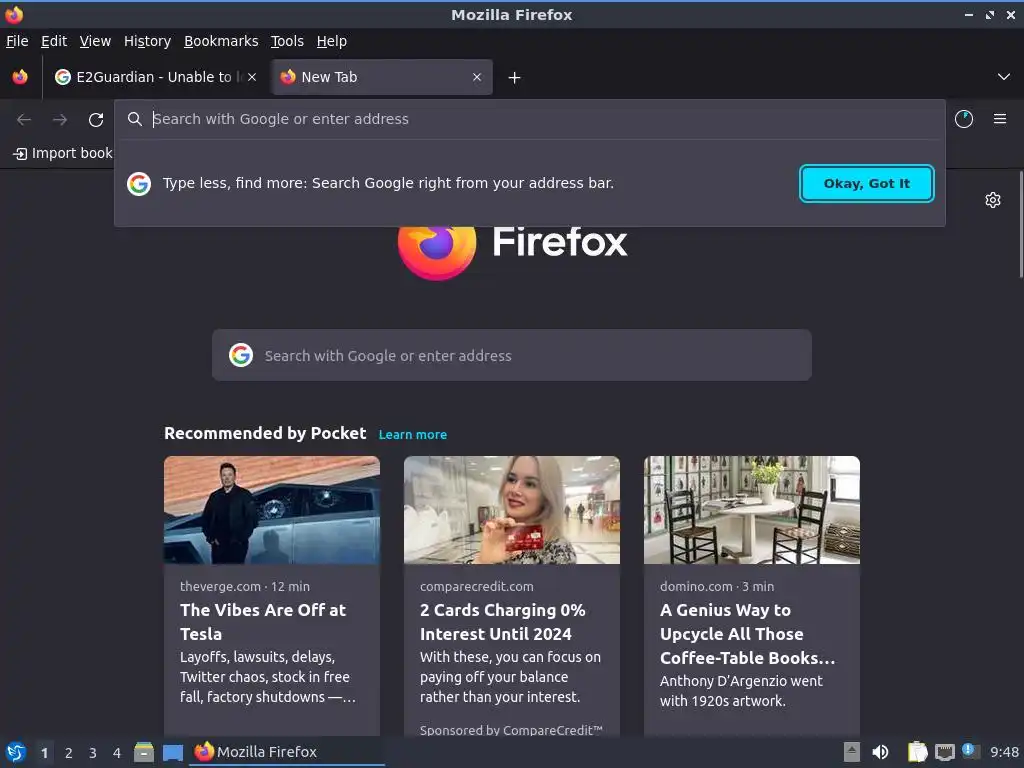The width and height of the screenshot is (1024, 768).
Task: Click "theverge.com · 12 min" source text
Action: pyautogui.click(x=245, y=586)
